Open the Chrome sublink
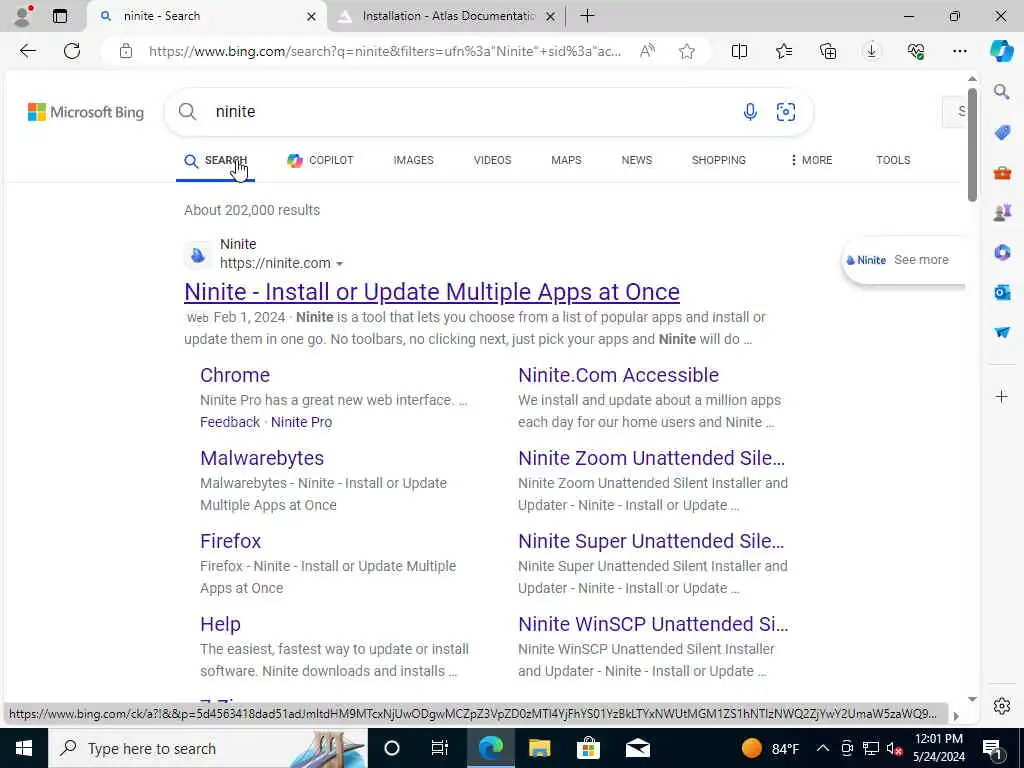The image size is (1024, 768). point(234,375)
